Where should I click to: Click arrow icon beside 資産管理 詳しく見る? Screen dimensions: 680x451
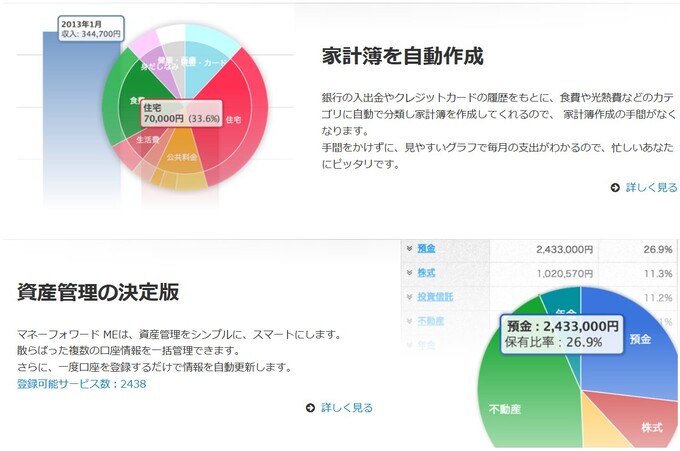click(310, 408)
